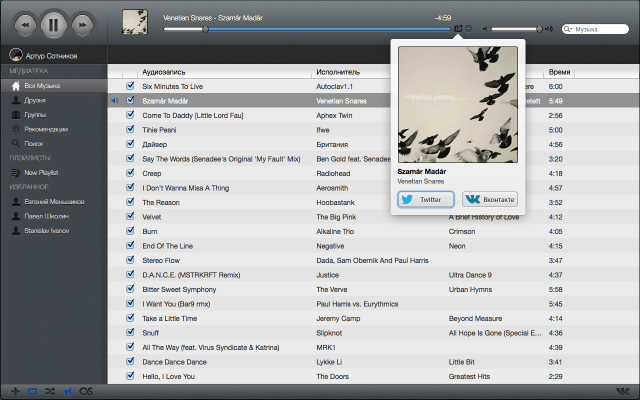Click the icon beside Рекомендации

point(16,129)
